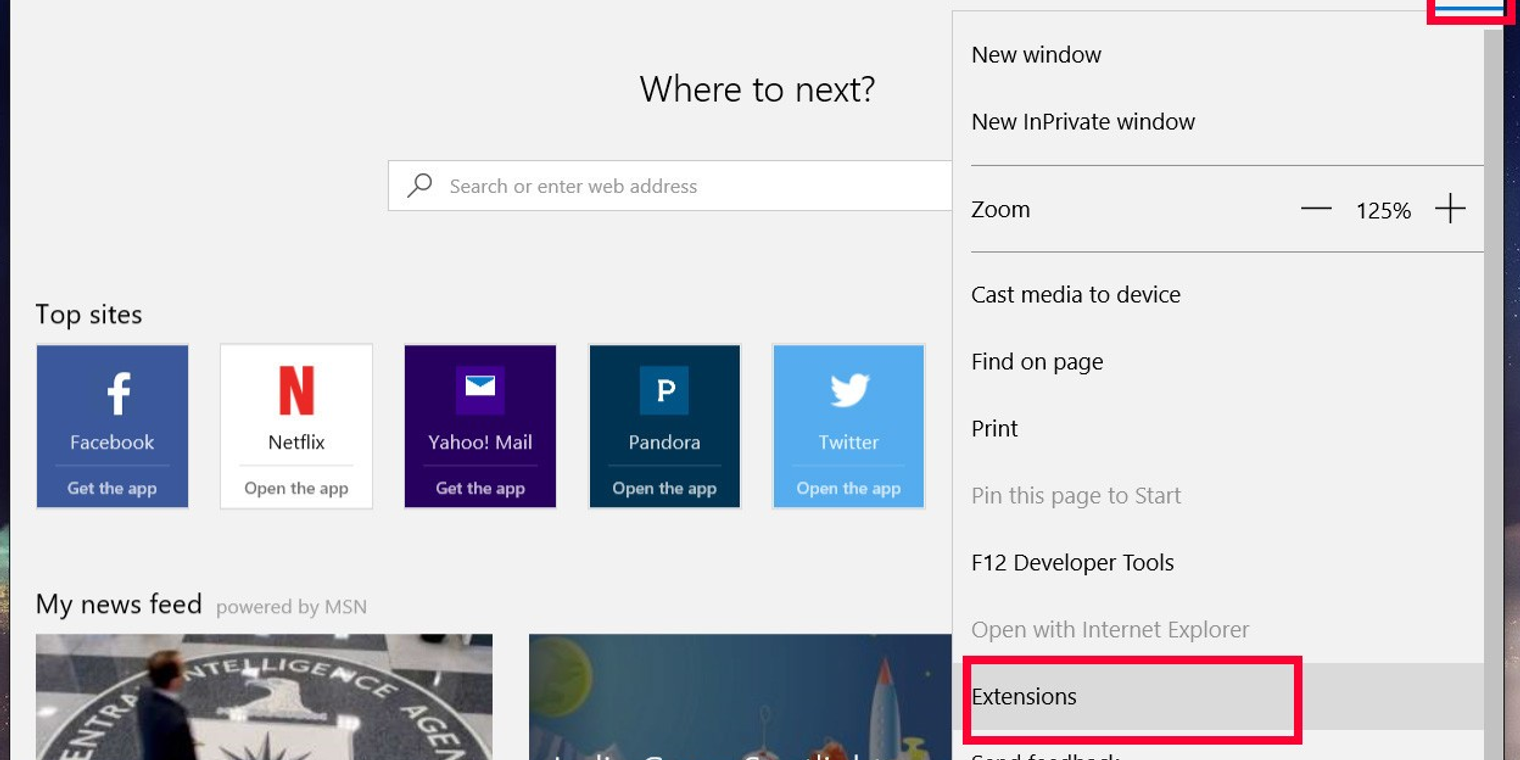Open the Facebook top site tile
This screenshot has width=1520, height=760.
pos(112,426)
